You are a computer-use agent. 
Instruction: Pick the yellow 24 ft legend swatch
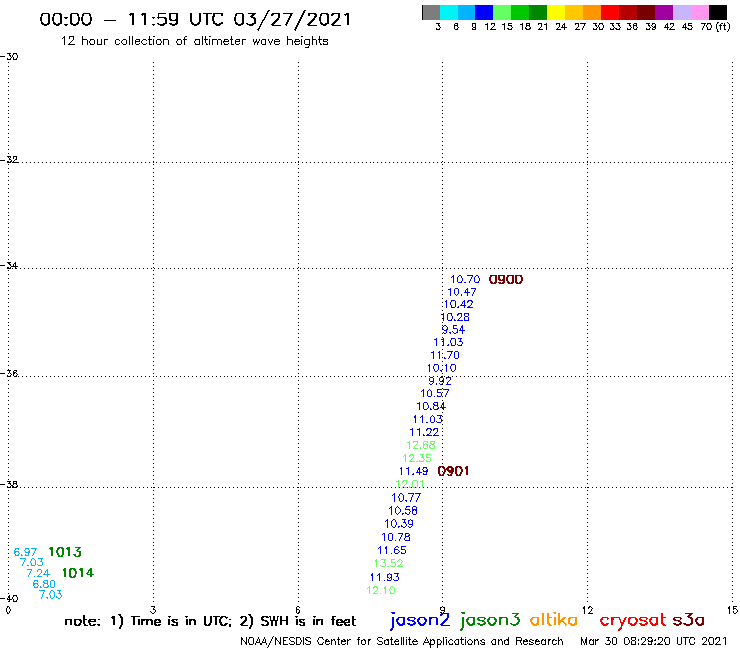[x=556, y=12]
